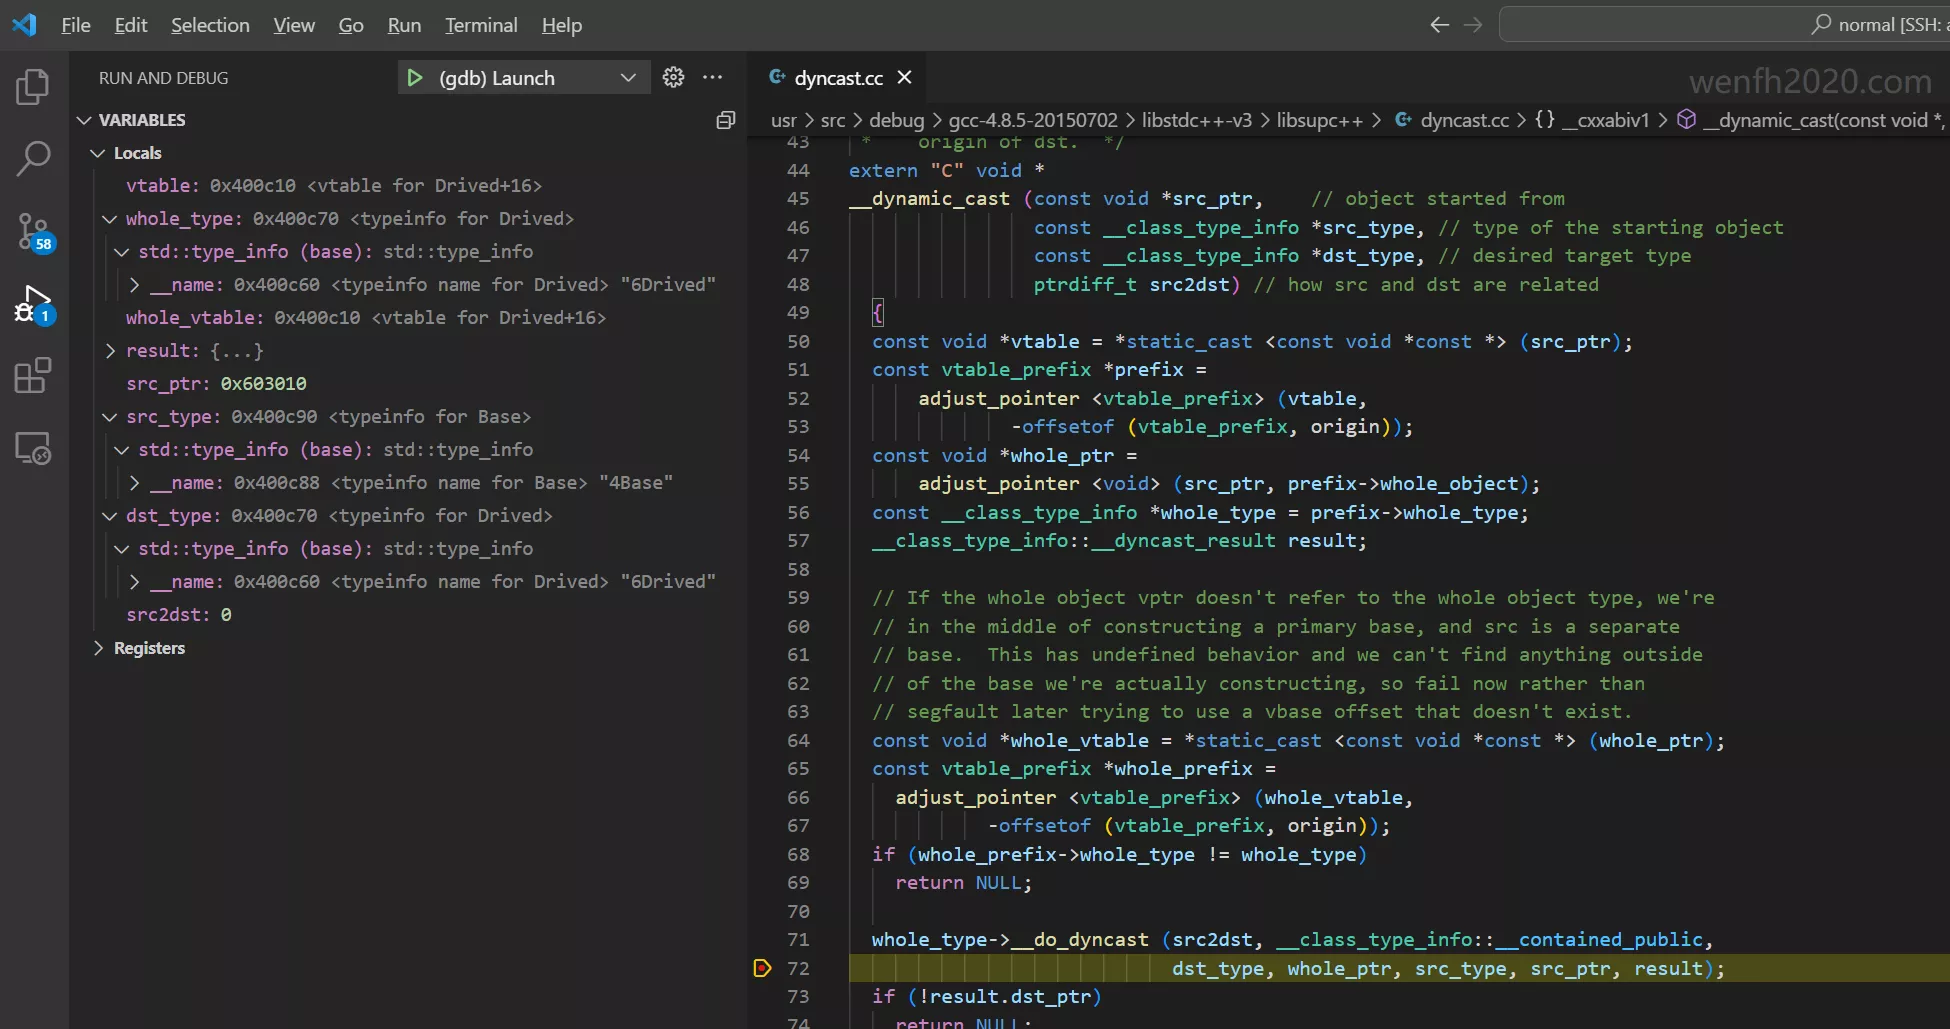Collapse the Locals scope
Image resolution: width=1950 pixels, height=1029 pixels.
[x=98, y=153]
